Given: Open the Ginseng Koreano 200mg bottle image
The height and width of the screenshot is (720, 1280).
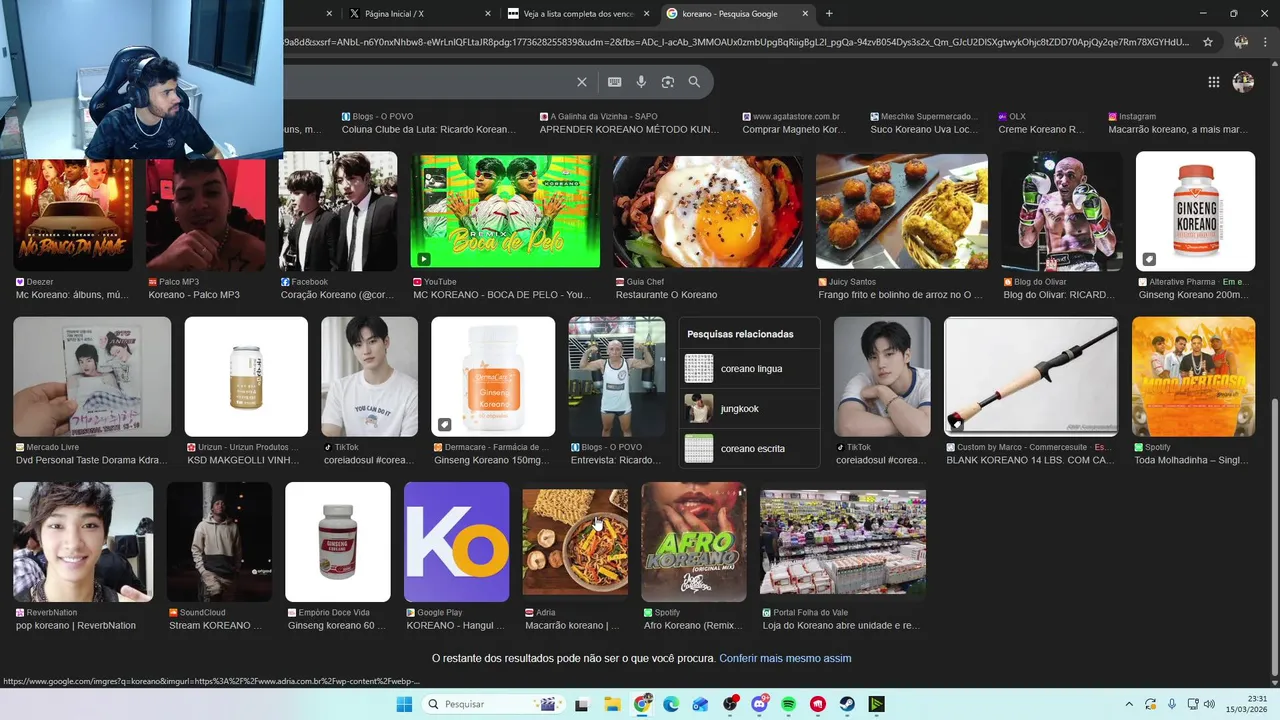Looking at the screenshot, I should coord(1195,211).
